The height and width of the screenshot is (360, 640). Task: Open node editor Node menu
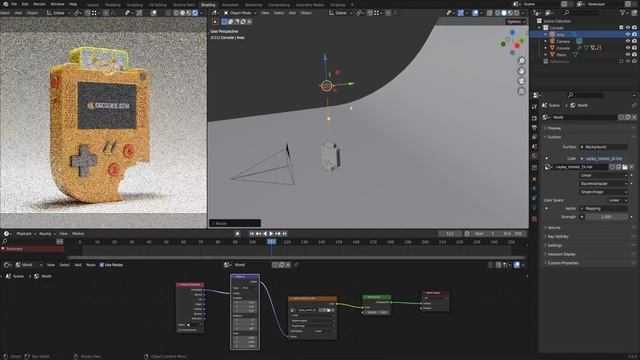(x=91, y=265)
